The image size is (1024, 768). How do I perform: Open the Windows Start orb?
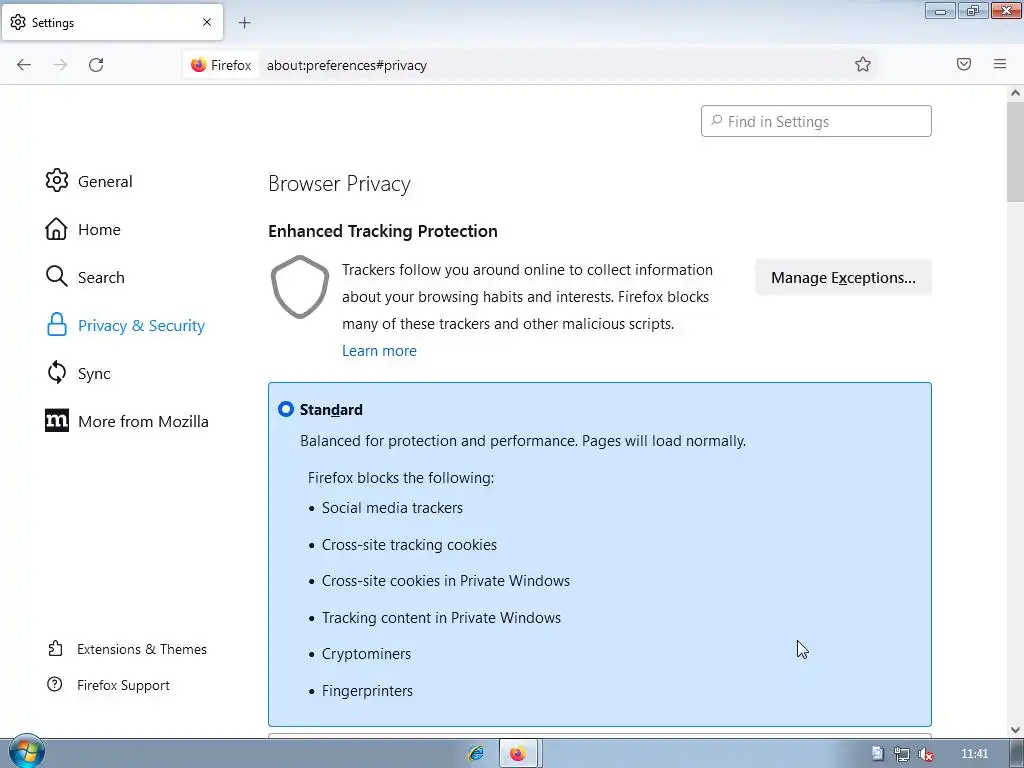coord(26,751)
